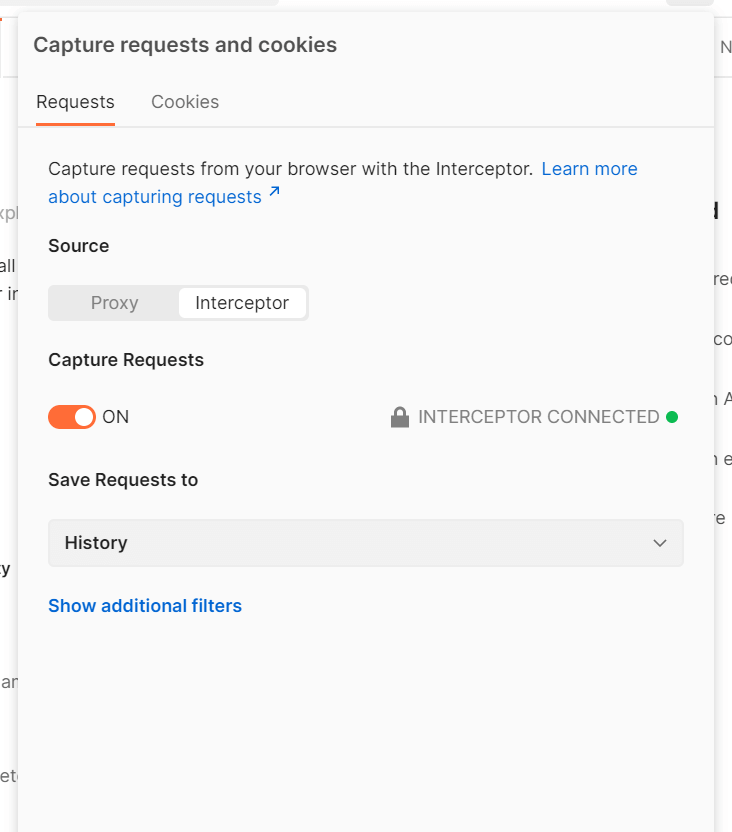Click the ON label beside the toggle
This screenshot has width=732, height=832.
point(116,417)
